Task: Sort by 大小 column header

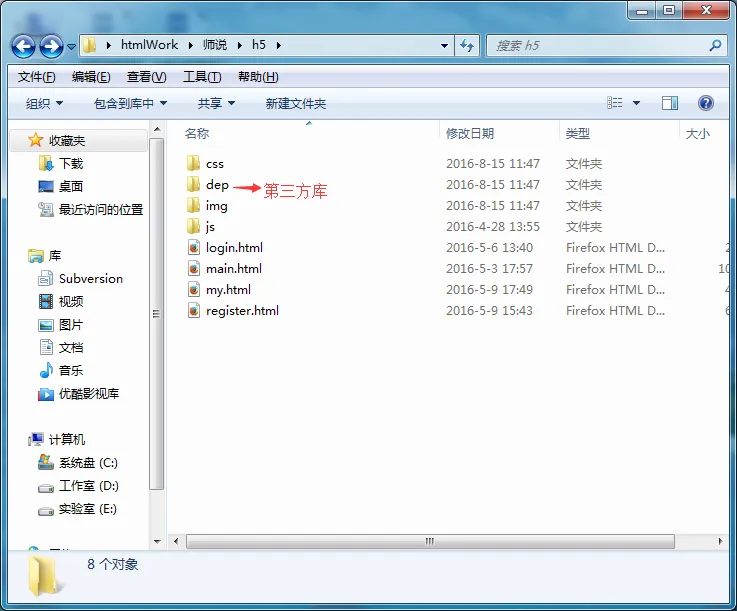Action: click(x=698, y=133)
